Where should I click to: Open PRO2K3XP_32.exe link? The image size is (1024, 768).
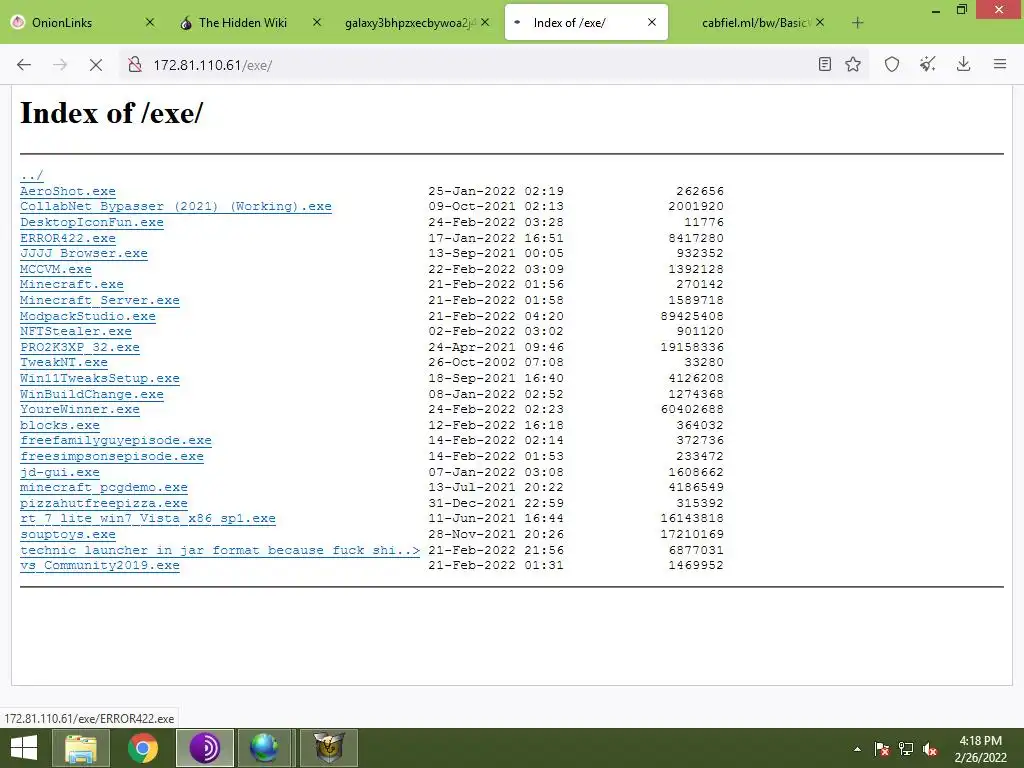tap(80, 347)
